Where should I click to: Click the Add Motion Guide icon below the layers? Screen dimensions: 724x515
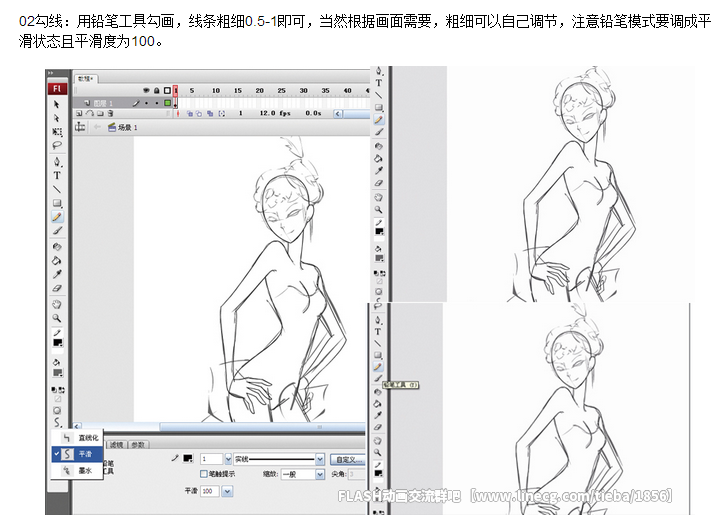[90, 113]
